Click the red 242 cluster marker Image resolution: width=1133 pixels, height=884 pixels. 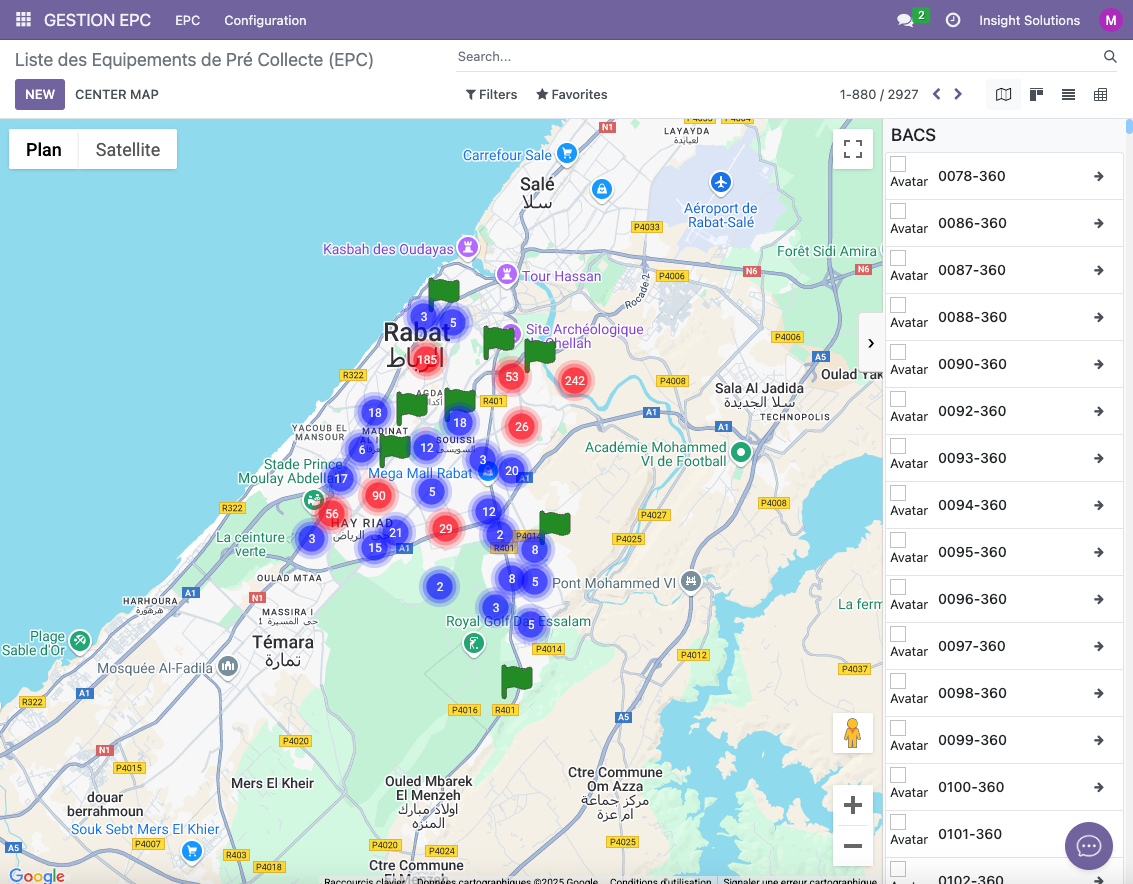pyautogui.click(x=574, y=380)
